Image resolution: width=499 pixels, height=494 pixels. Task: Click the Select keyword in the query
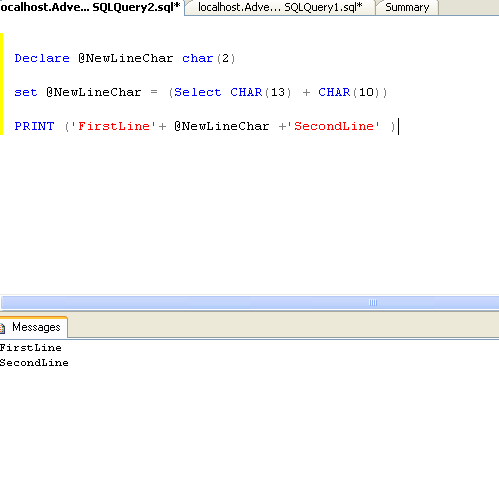pyautogui.click(x=198, y=92)
